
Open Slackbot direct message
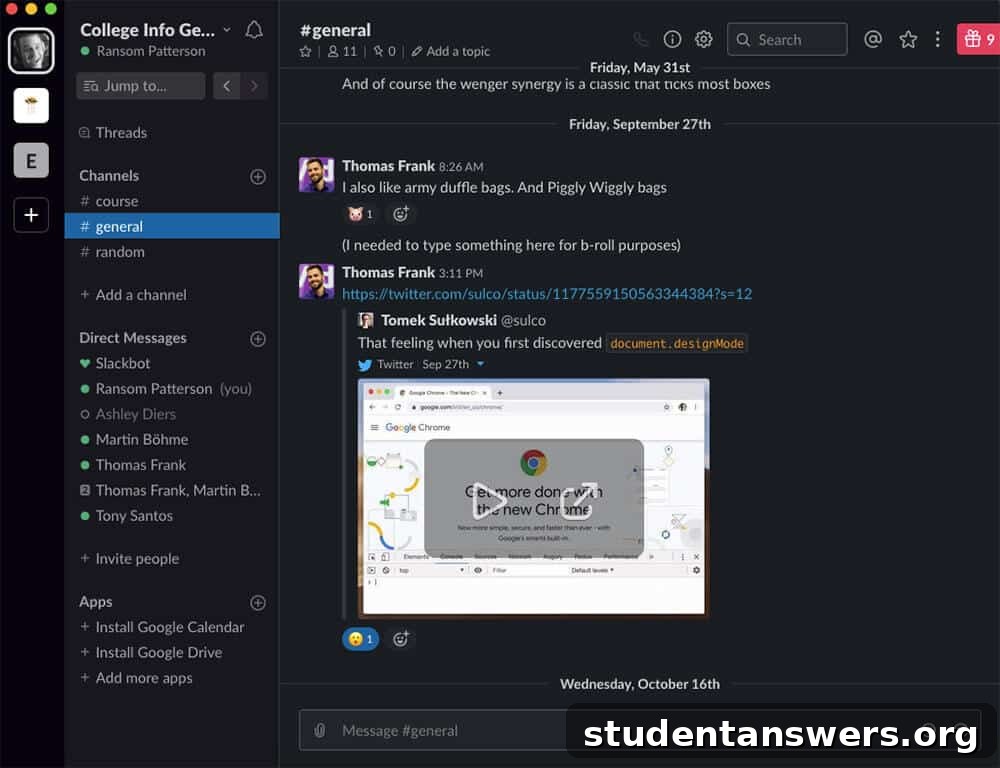pyautogui.click(x=172, y=363)
